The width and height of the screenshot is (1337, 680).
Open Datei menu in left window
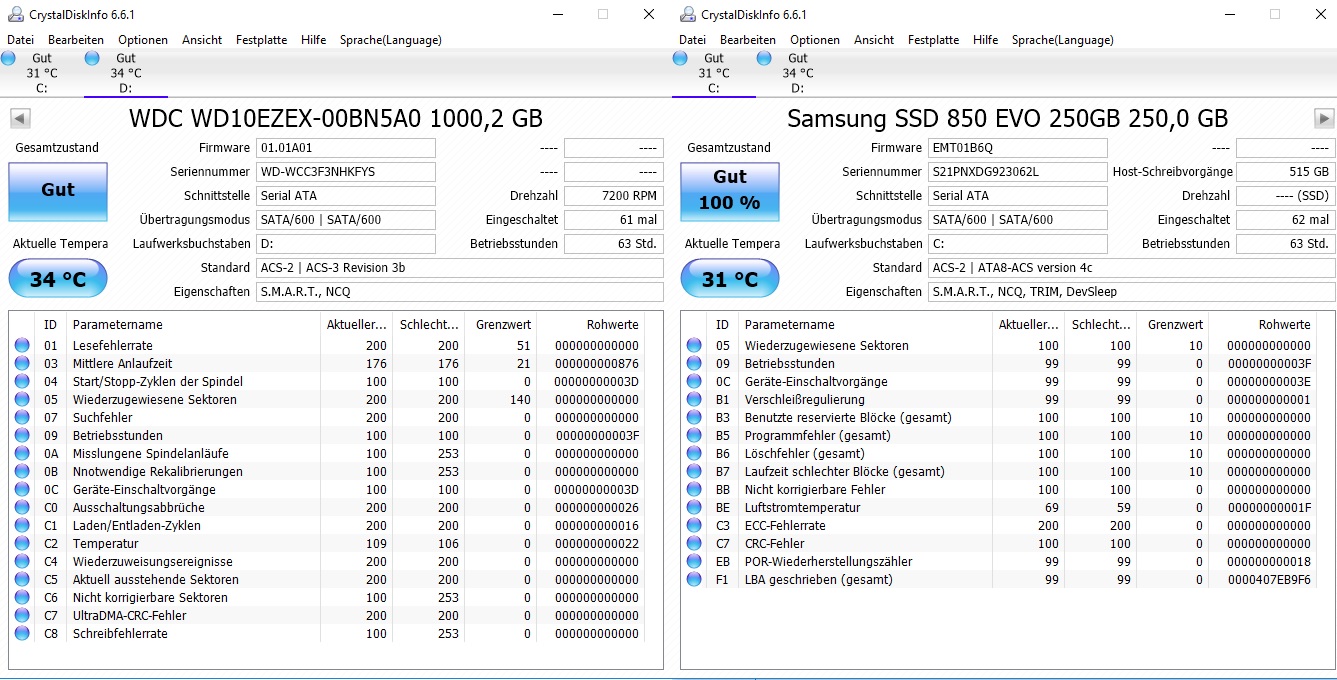(x=21, y=40)
